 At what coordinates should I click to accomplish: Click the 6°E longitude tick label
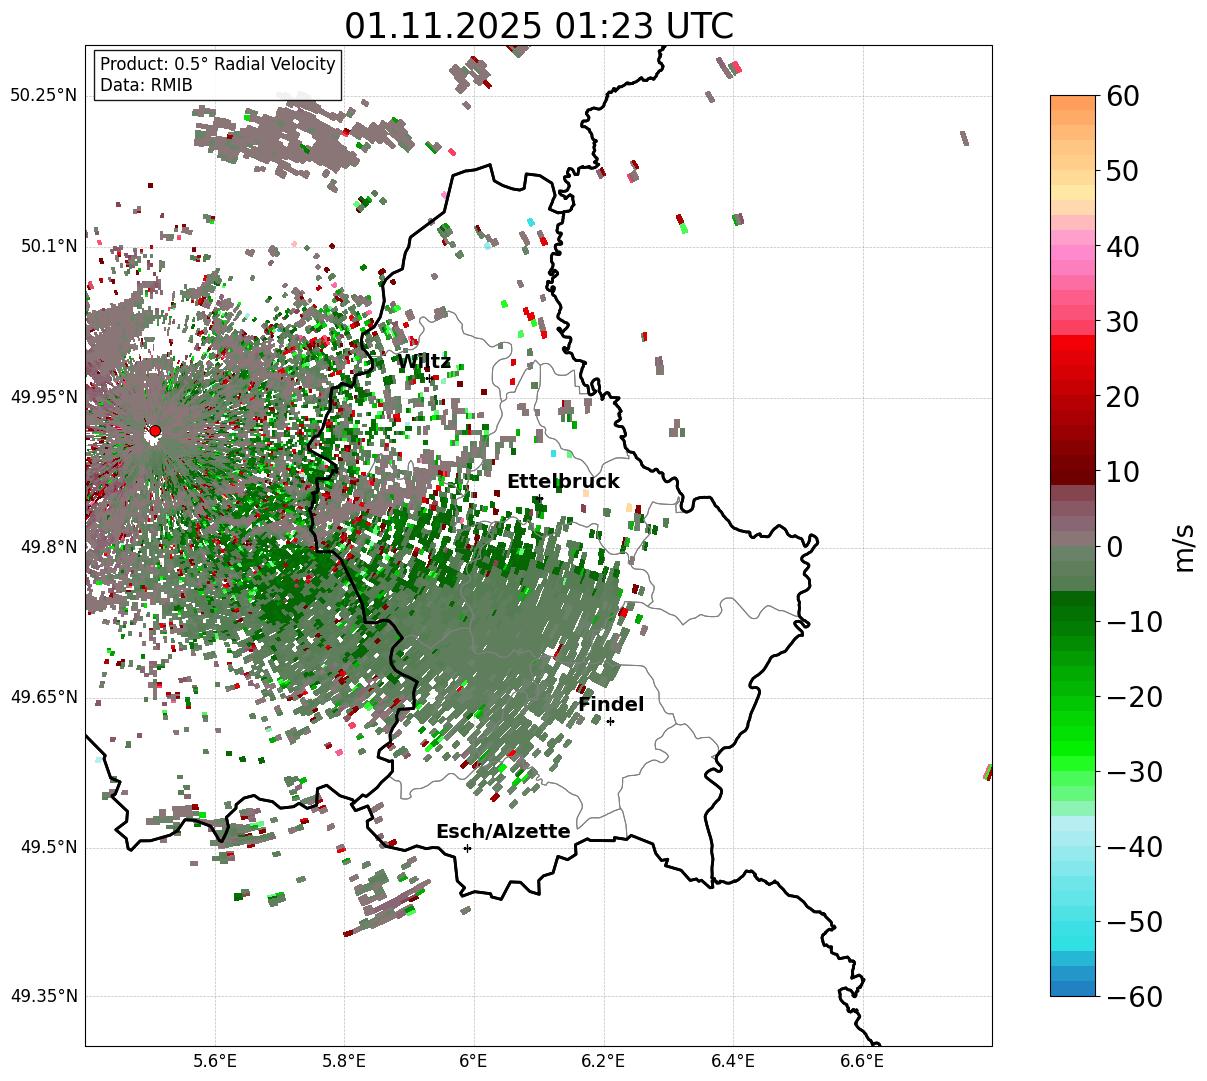474,1061
